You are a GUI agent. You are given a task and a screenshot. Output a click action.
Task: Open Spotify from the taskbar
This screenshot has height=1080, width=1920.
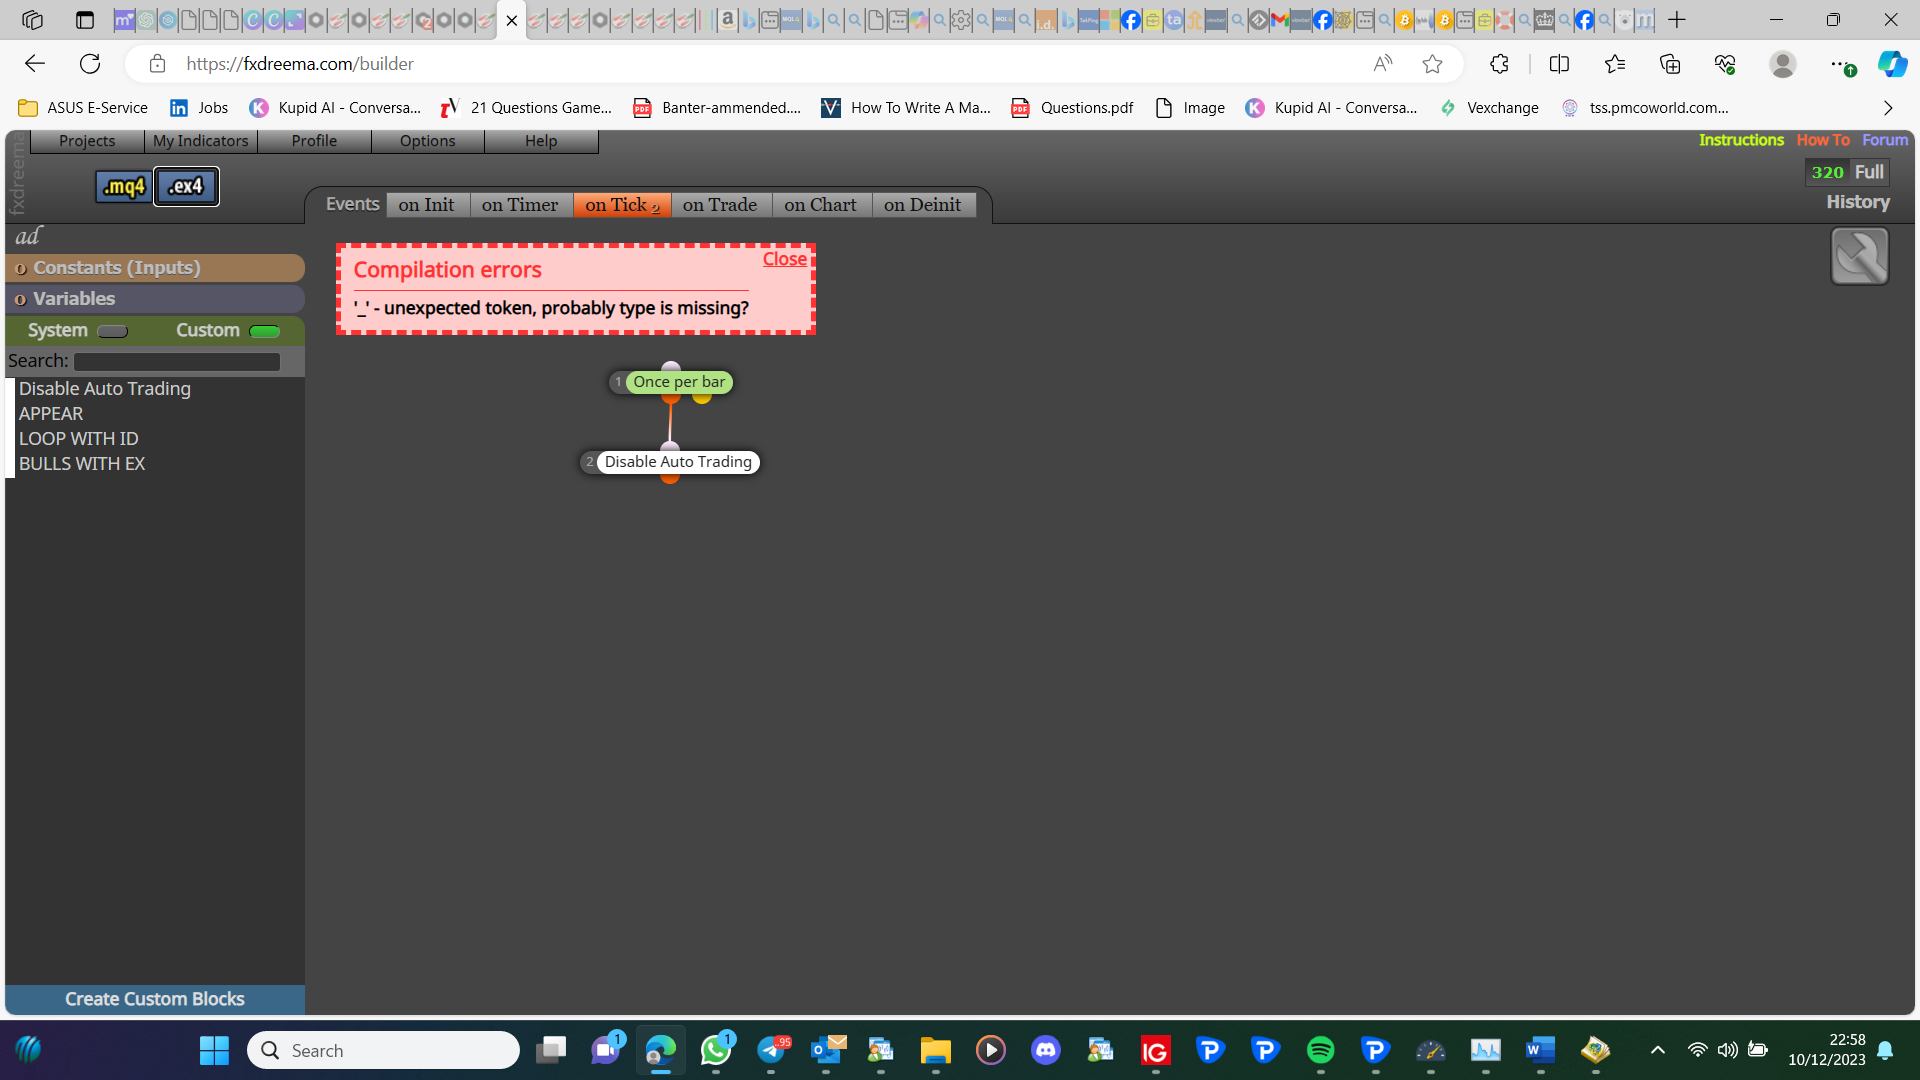click(1320, 1050)
